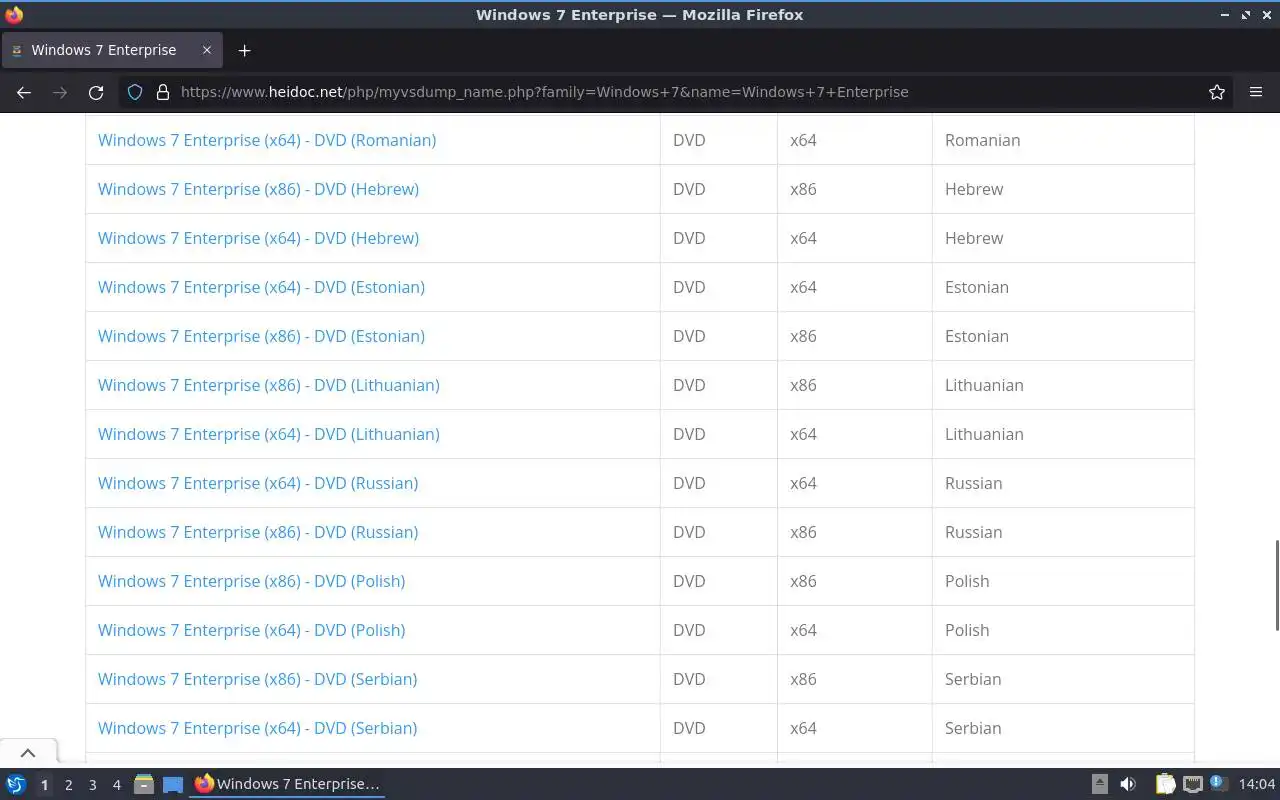Open Windows 7 Enterprise (x86) Estonian link
Viewport: 1280px width, 800px height.
click(x=261, y=336)
